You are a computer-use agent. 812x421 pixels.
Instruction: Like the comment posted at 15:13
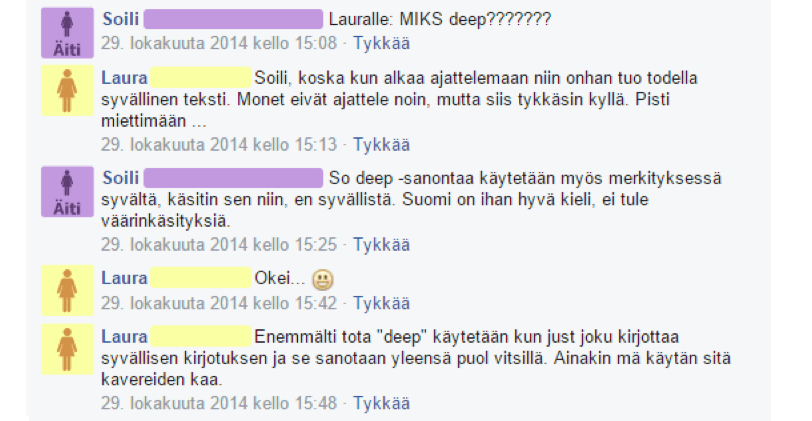(381, 144)
